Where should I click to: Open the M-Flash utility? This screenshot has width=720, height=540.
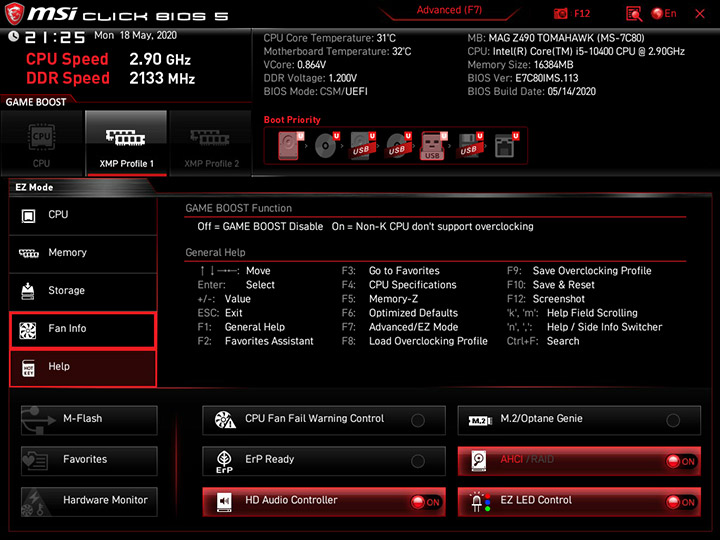[89, 420]
